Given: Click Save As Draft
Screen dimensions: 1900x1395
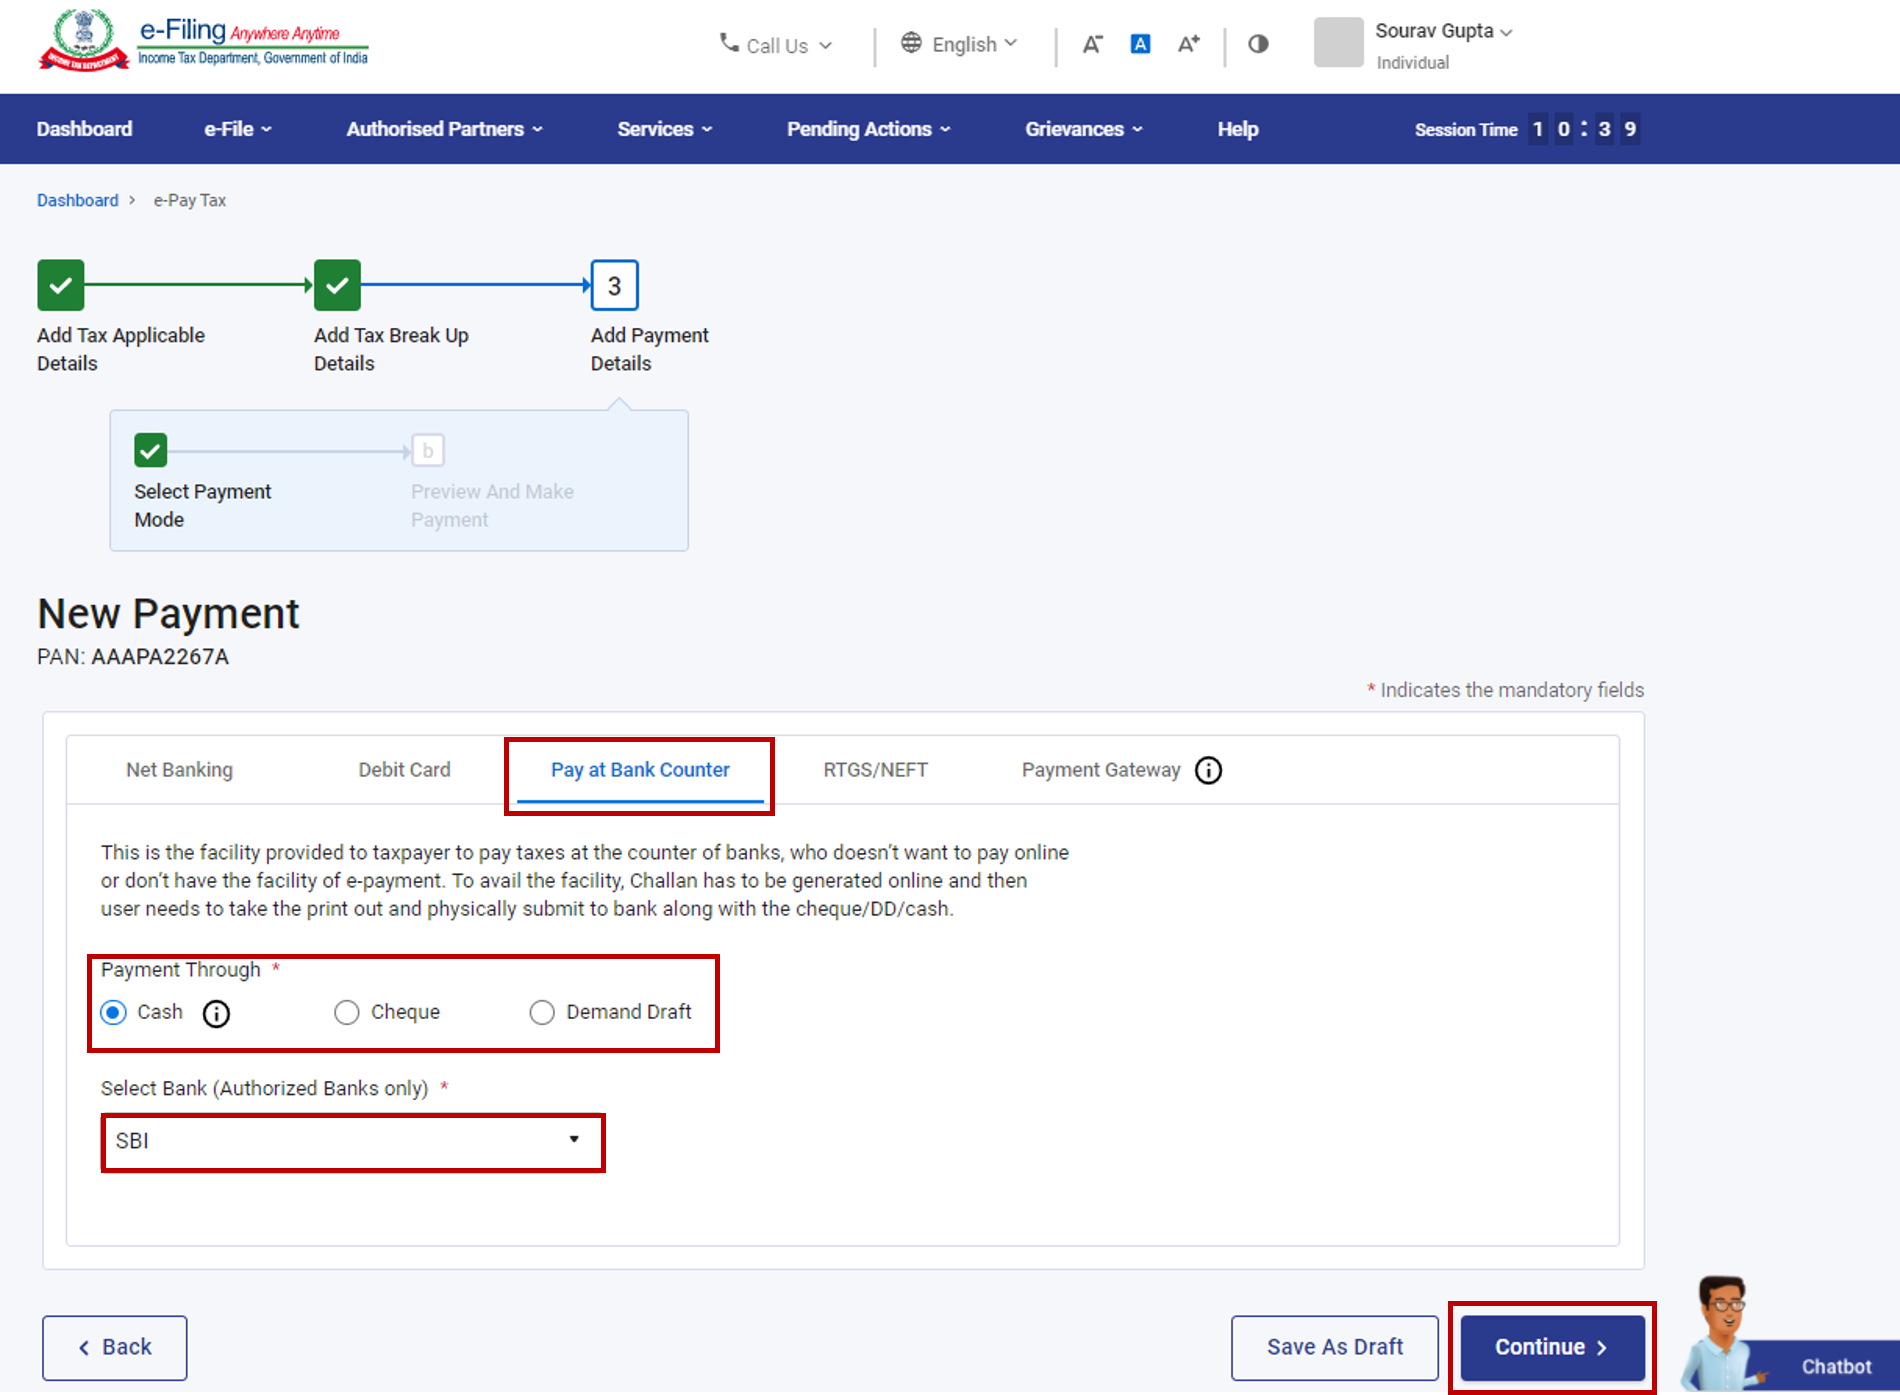Looking at the screenshot, I should point(1334,1347).
